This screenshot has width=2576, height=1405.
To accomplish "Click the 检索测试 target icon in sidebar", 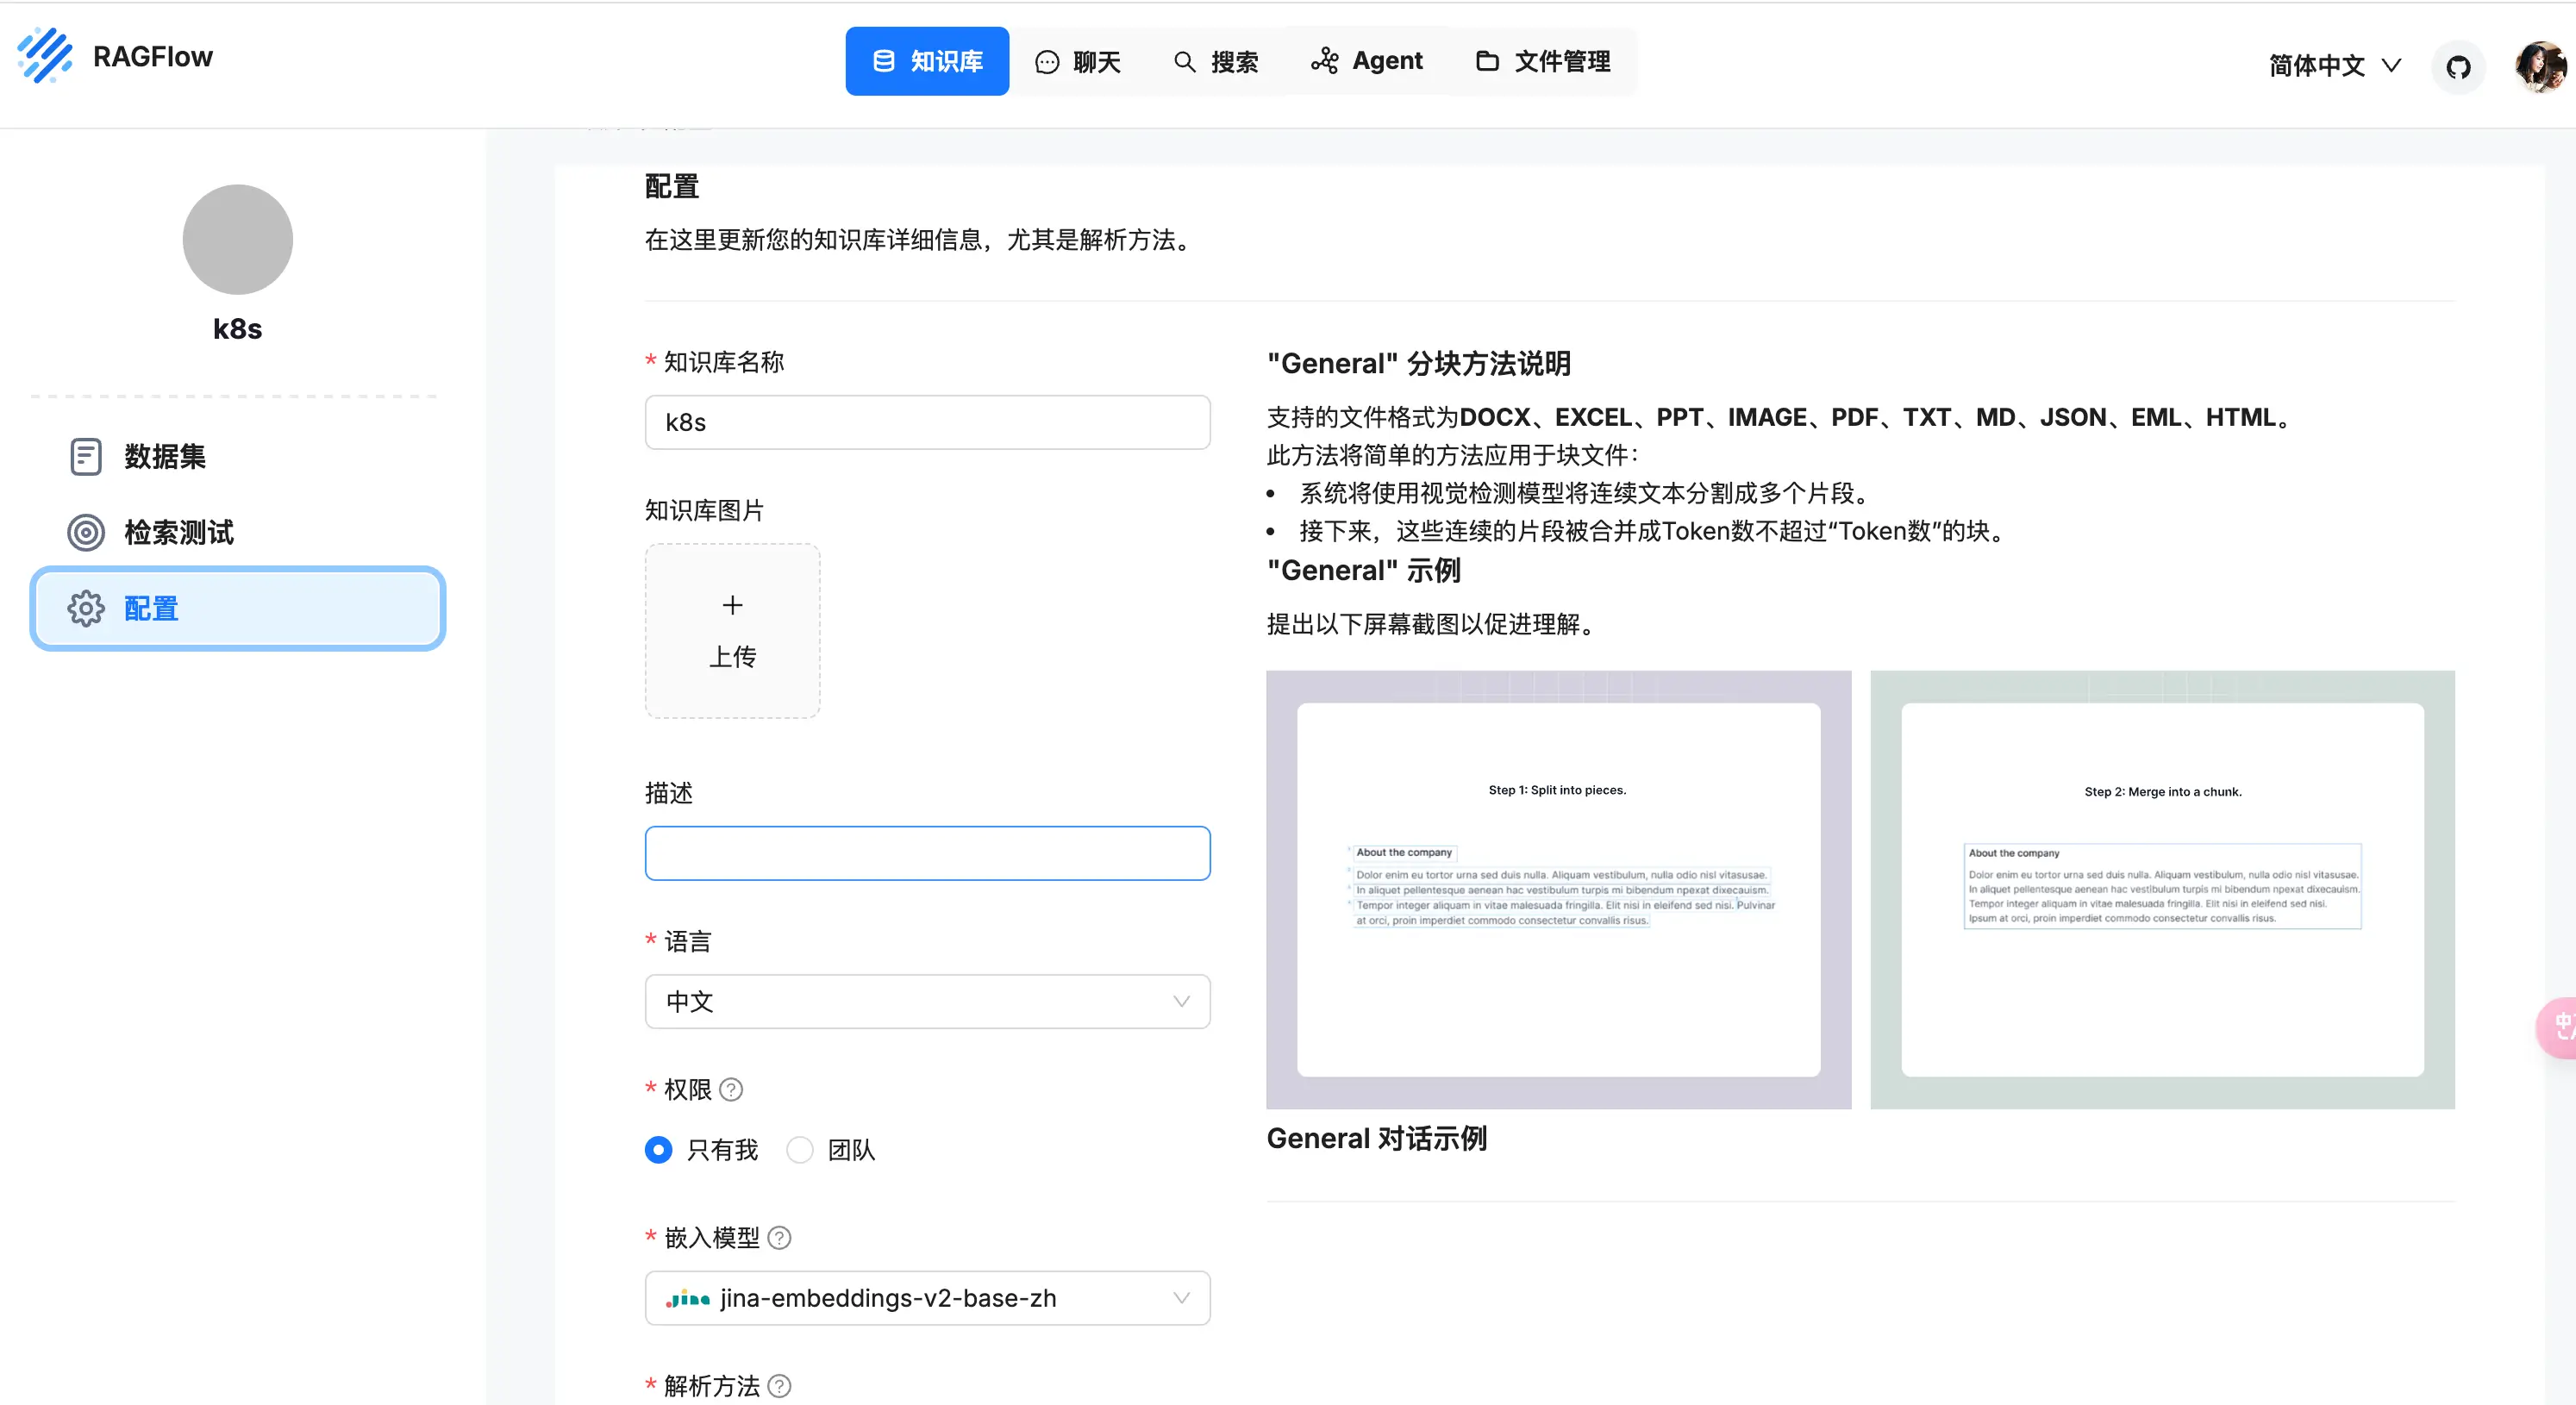I will pos(86,532).
